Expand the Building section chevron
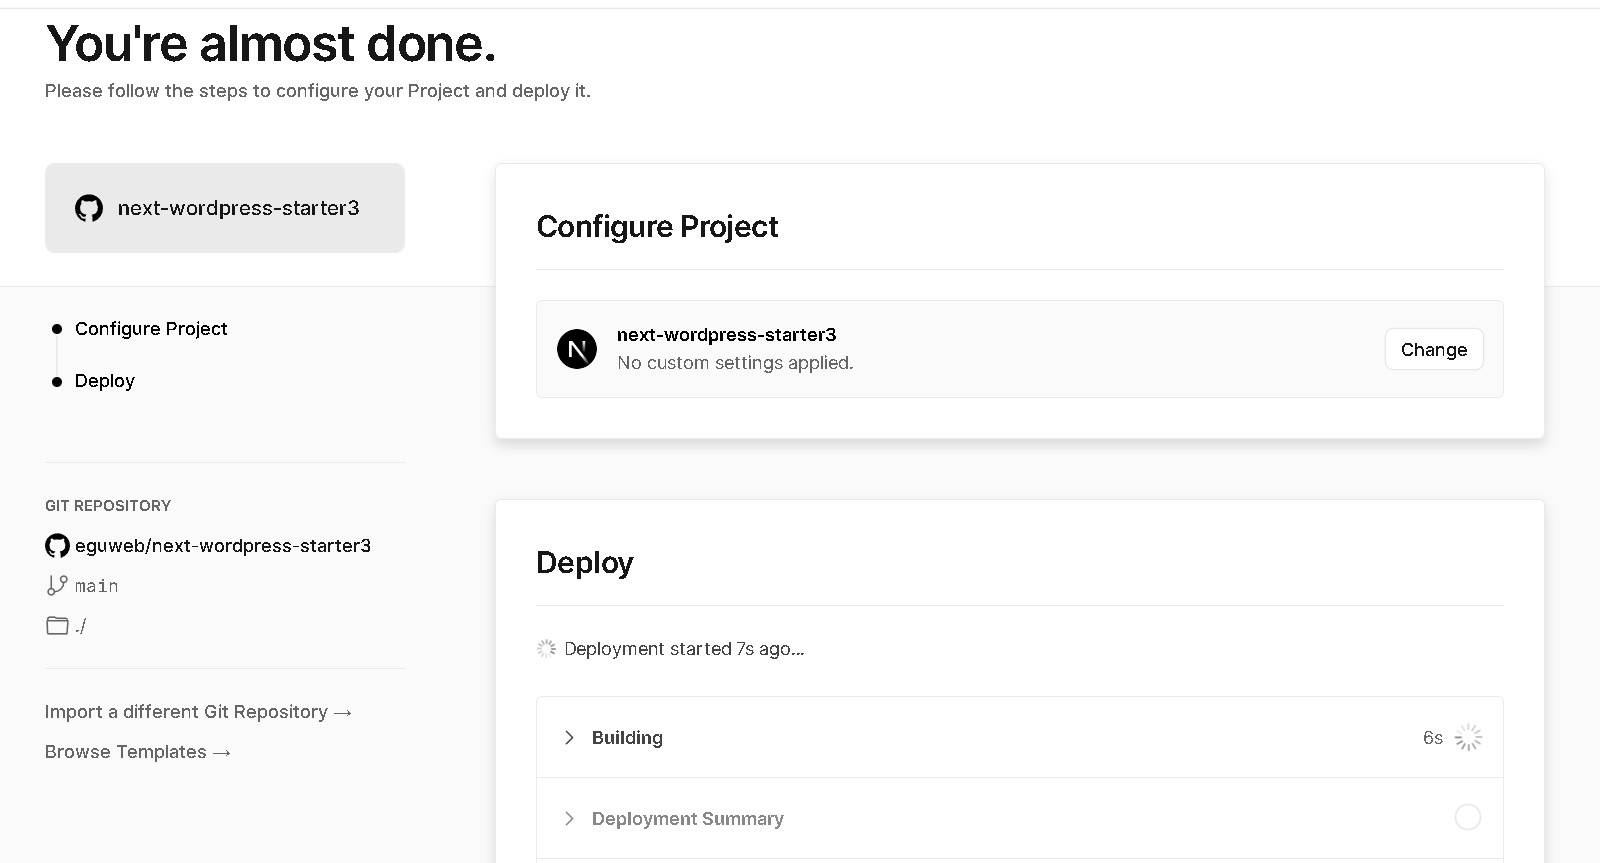This screenshot has width=1600, height=863. pyautogui.click(x=569, y=738)
